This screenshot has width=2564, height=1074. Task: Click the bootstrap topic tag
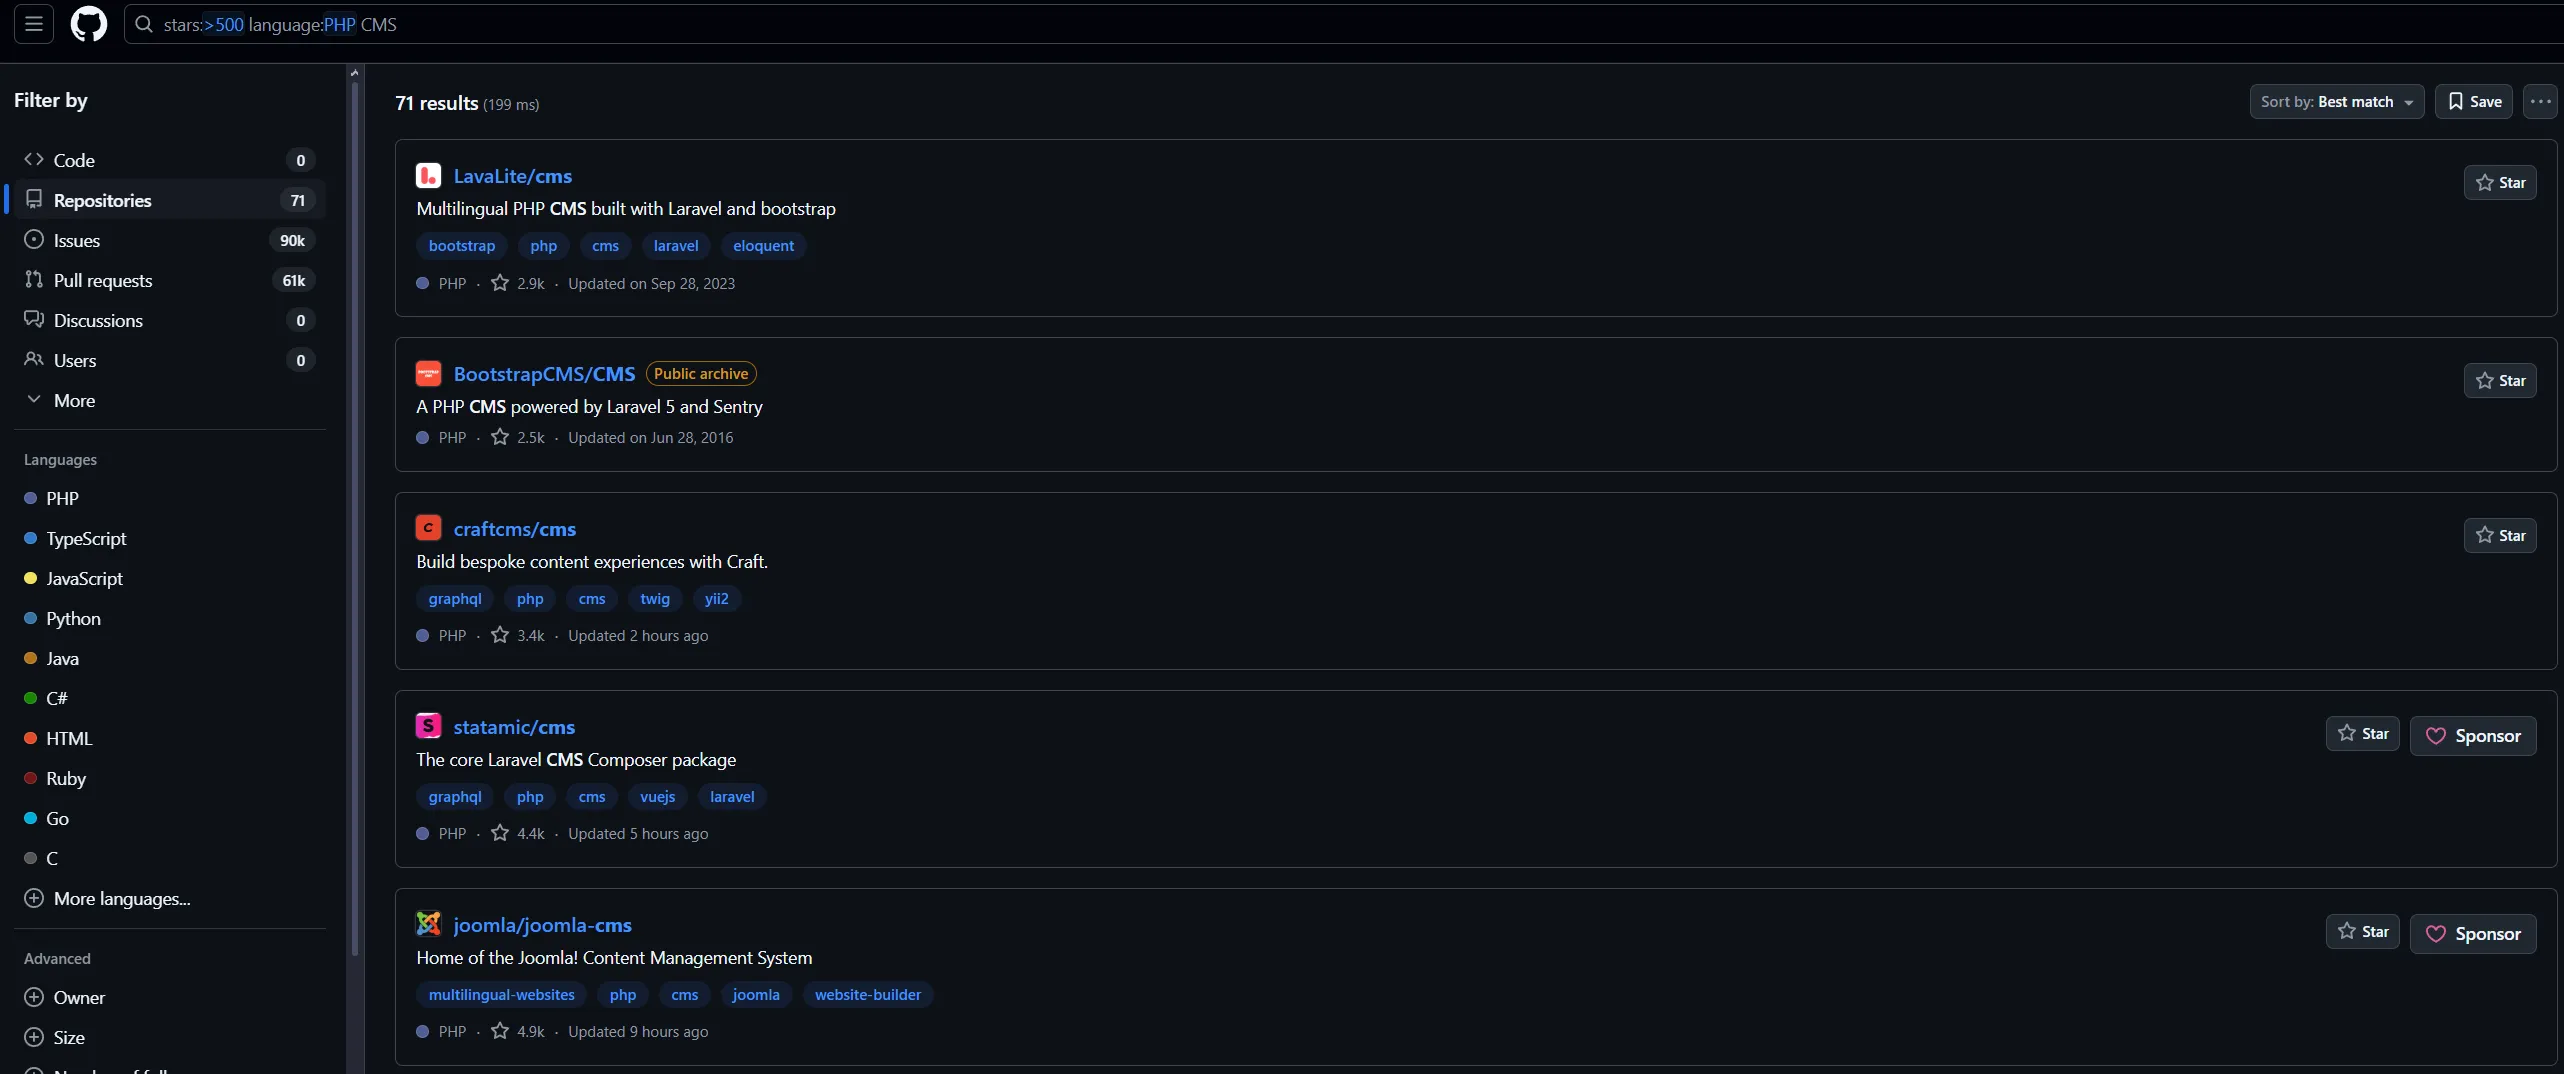pos(462,246)
